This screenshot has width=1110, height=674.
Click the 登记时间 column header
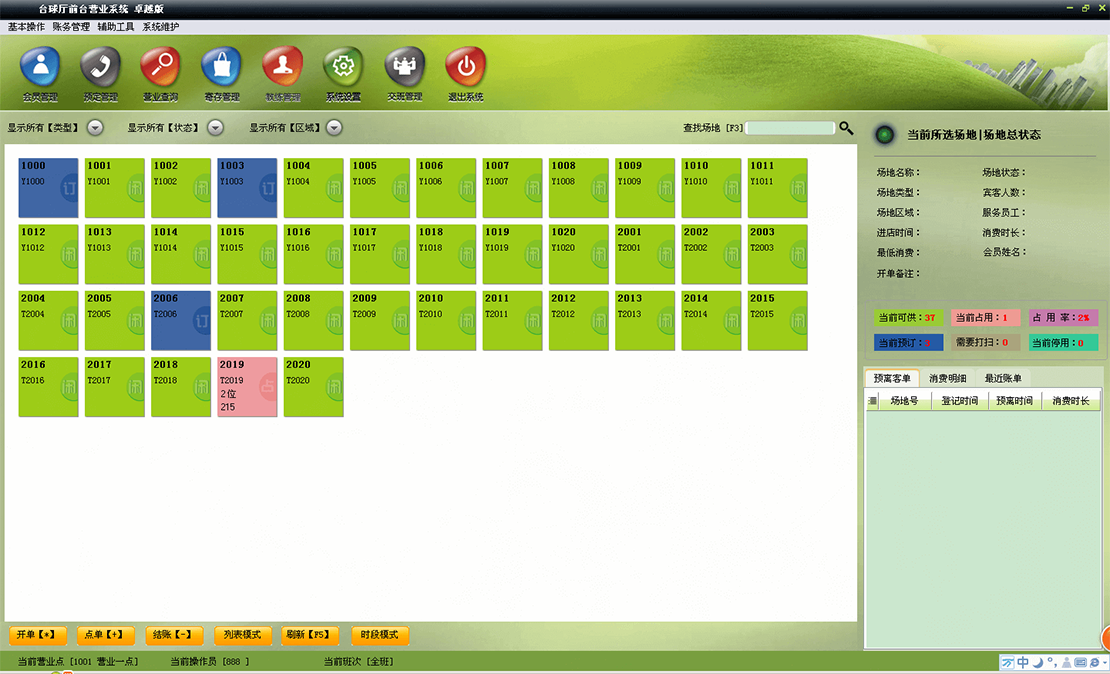(x=959, y=401)
